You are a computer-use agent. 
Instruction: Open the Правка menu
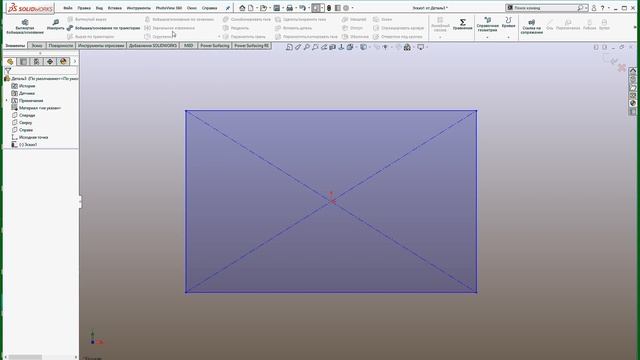(x=84, y=8)
